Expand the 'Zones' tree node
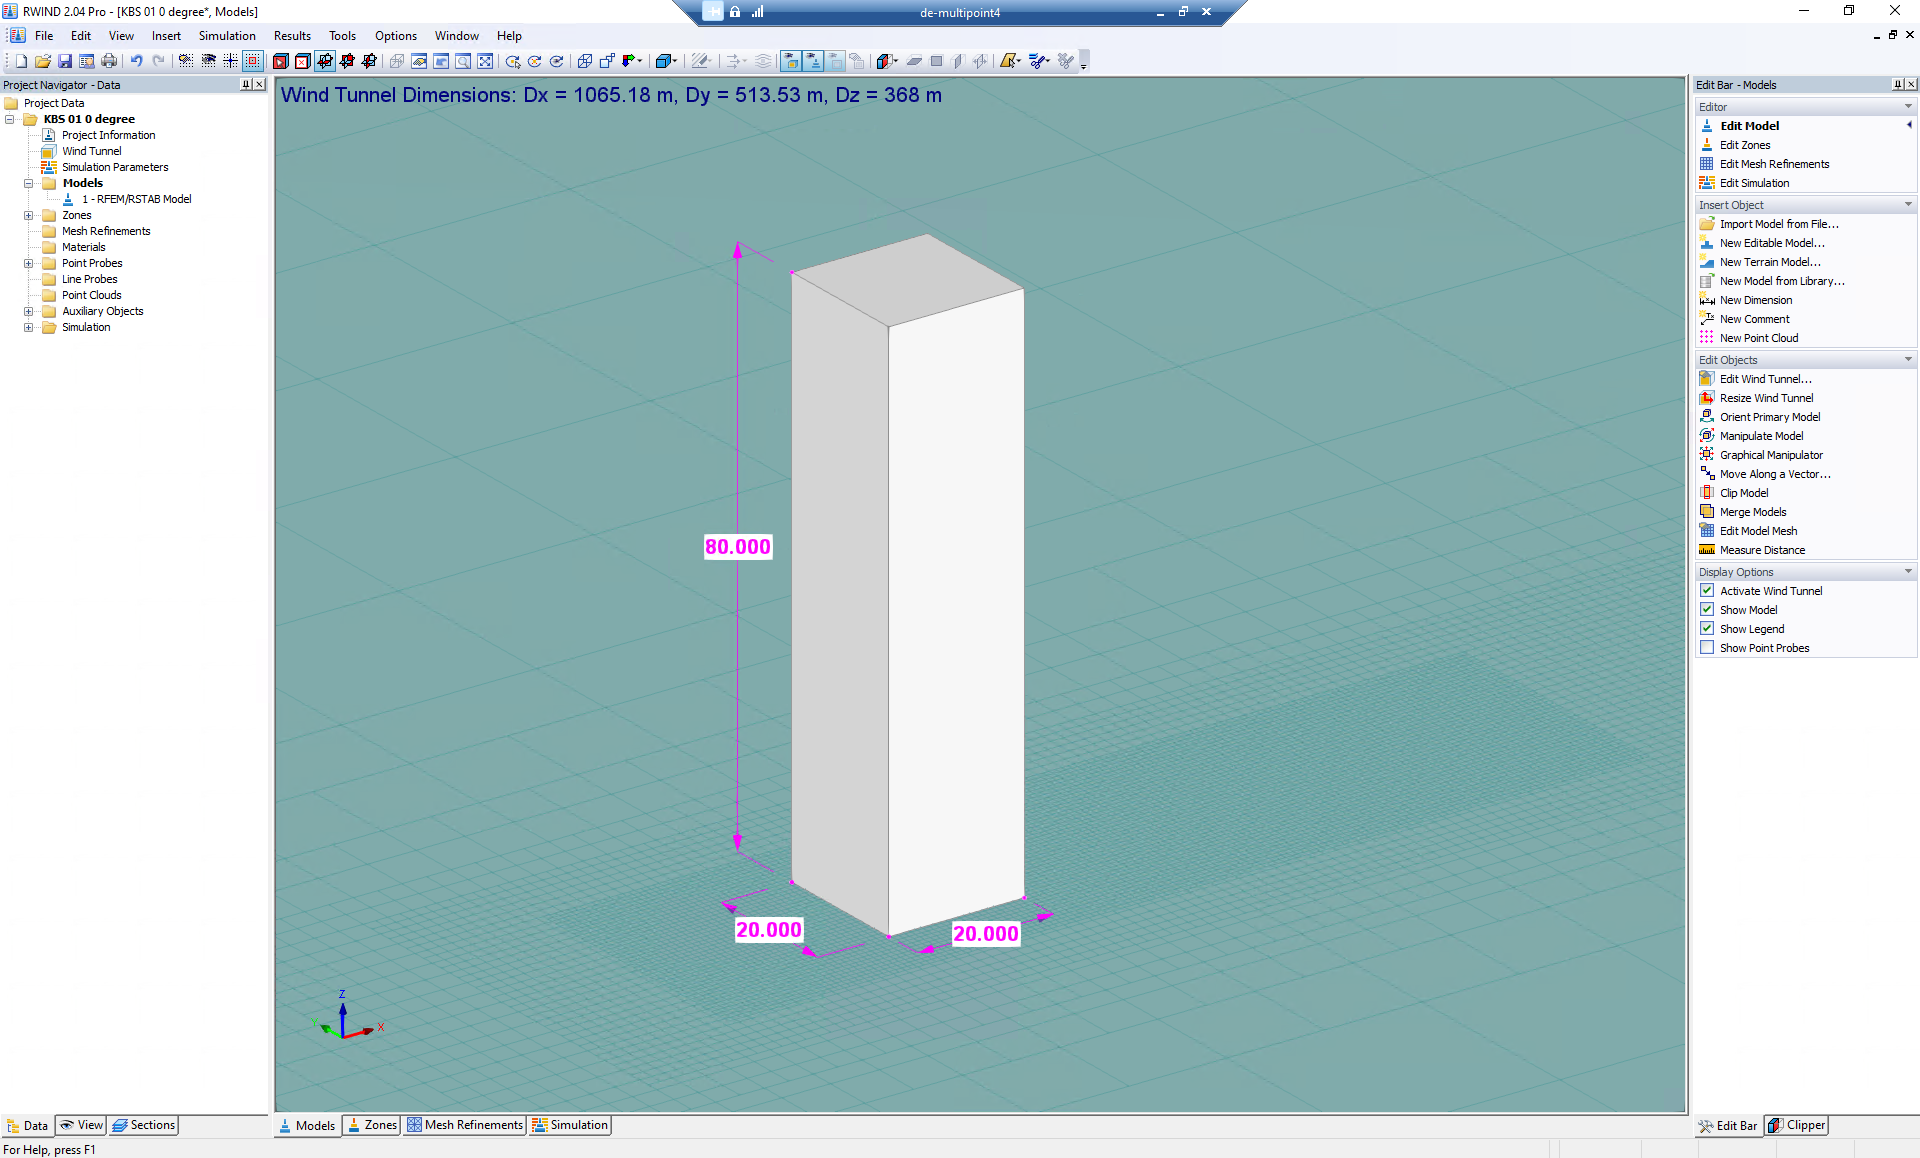 [x=29, y=215]
